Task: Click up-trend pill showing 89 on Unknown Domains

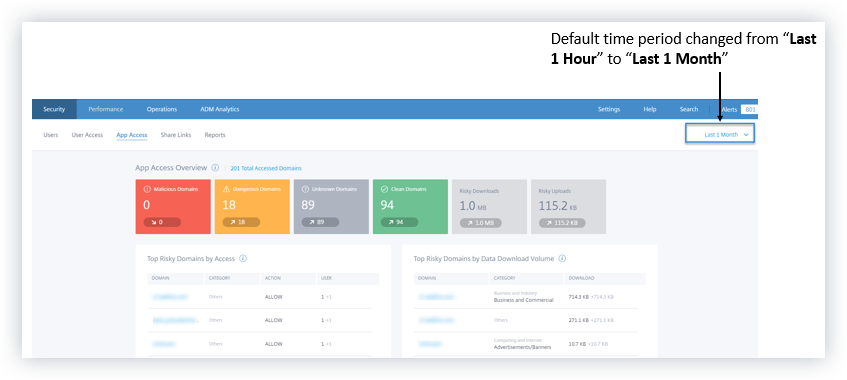Action: (320, 222)
